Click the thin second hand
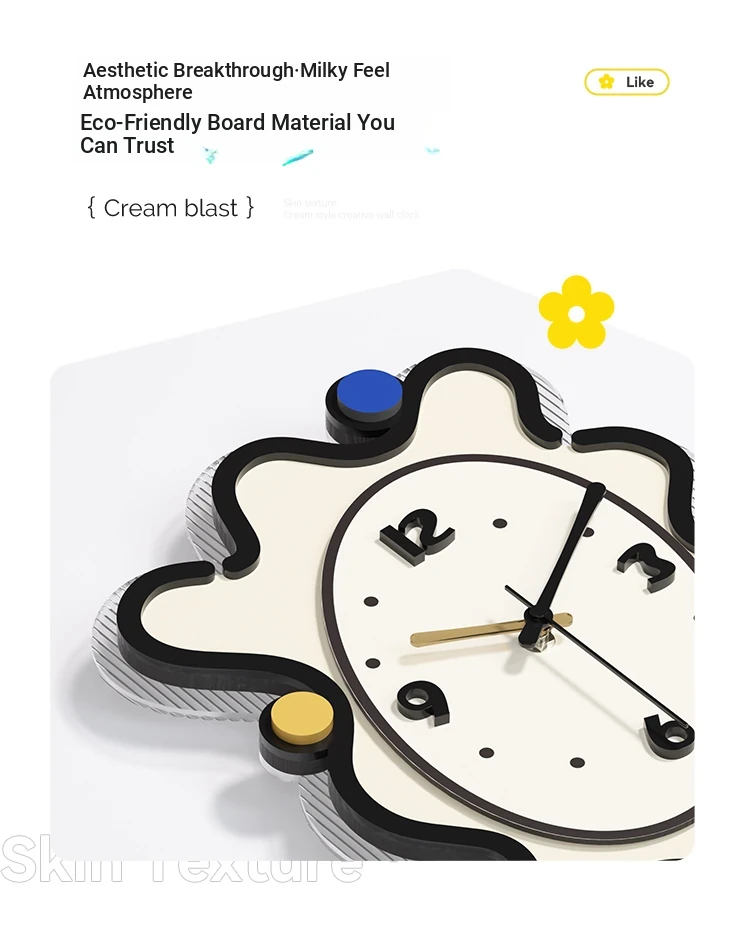The image size is (750, 930). coord(600,659)
